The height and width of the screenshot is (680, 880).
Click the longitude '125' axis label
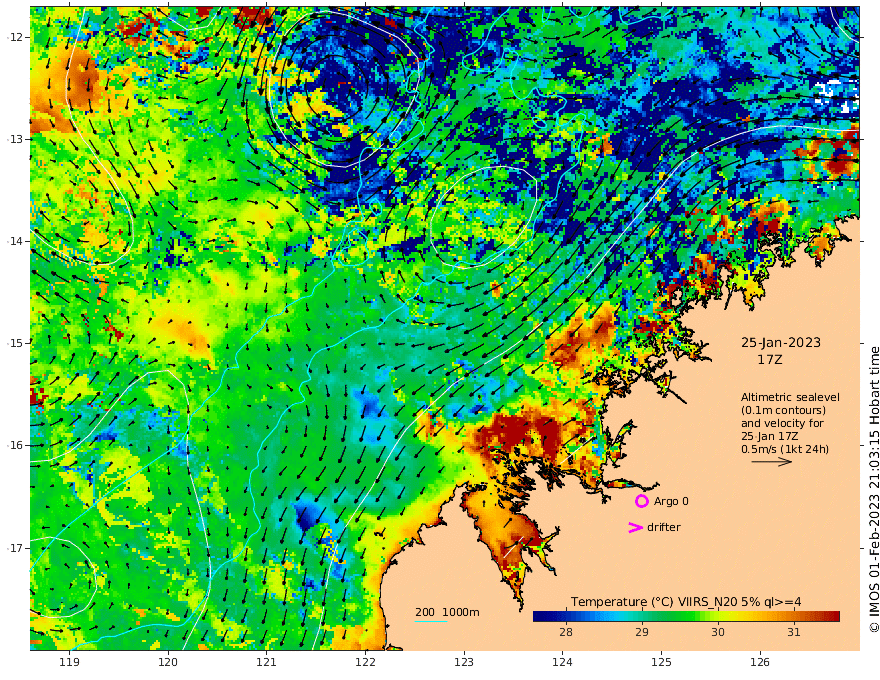[x=661, y=663]
